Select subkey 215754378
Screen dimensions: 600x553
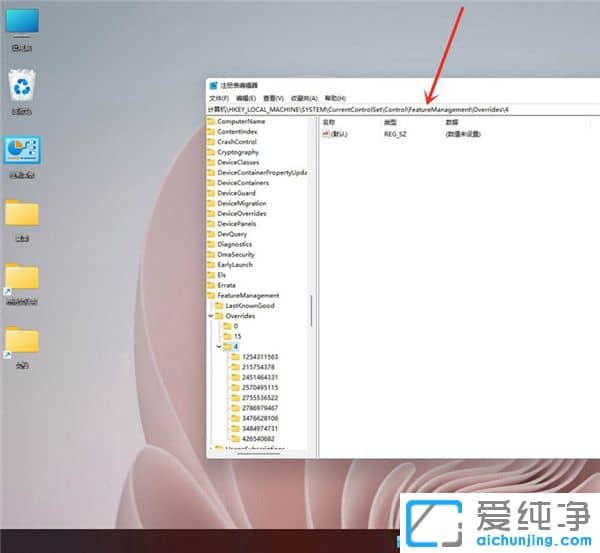point(258,367)
